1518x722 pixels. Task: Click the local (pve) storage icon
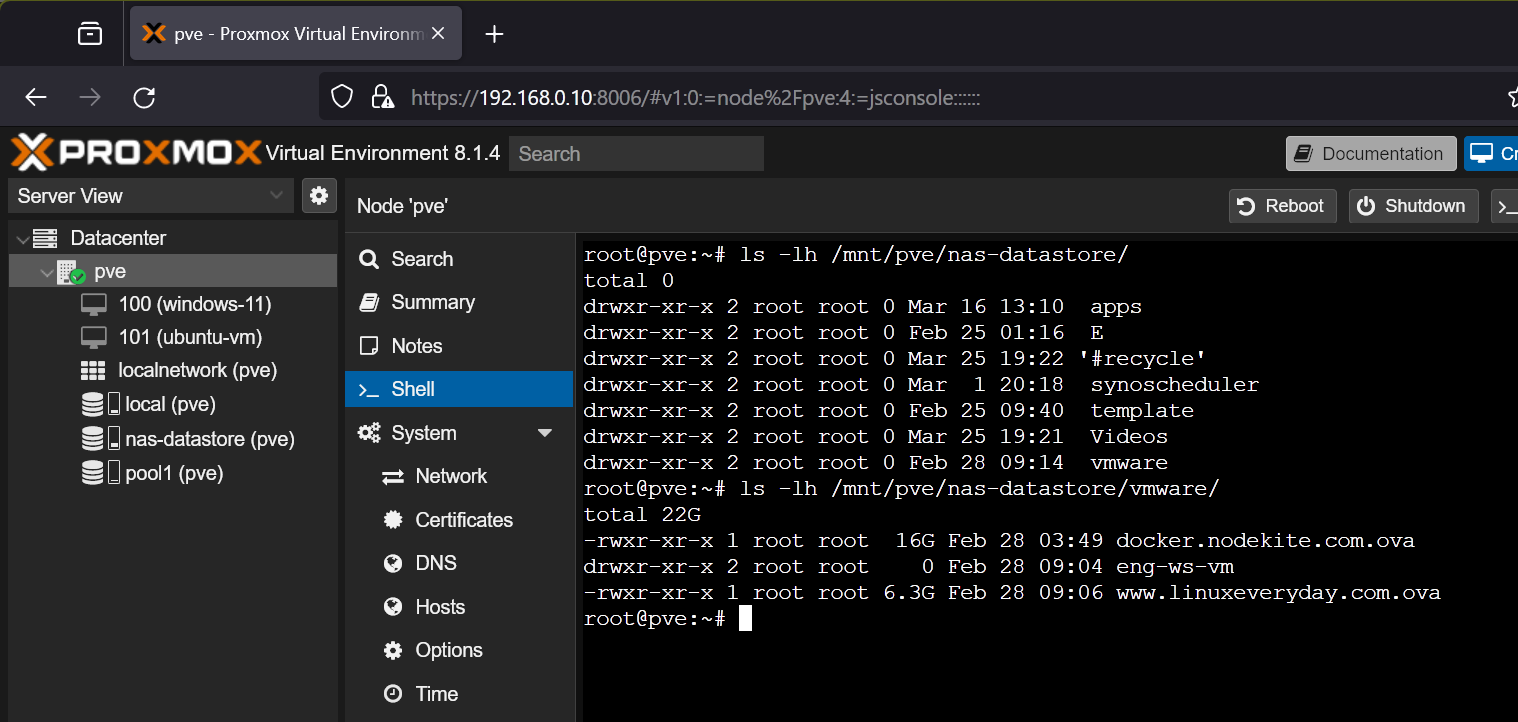(x=101, y=404)
